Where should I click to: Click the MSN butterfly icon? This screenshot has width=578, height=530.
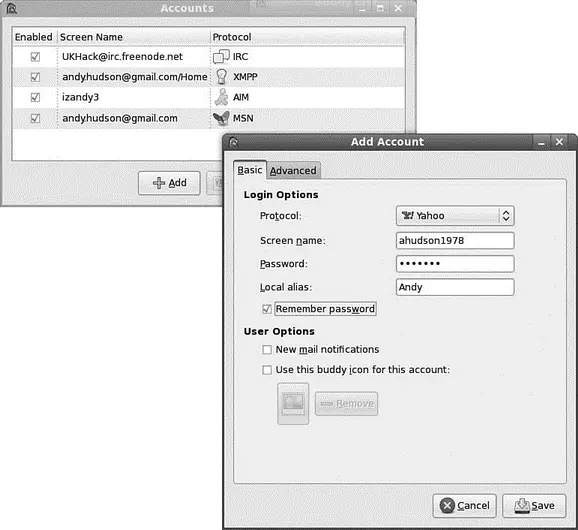click(221, 118)
